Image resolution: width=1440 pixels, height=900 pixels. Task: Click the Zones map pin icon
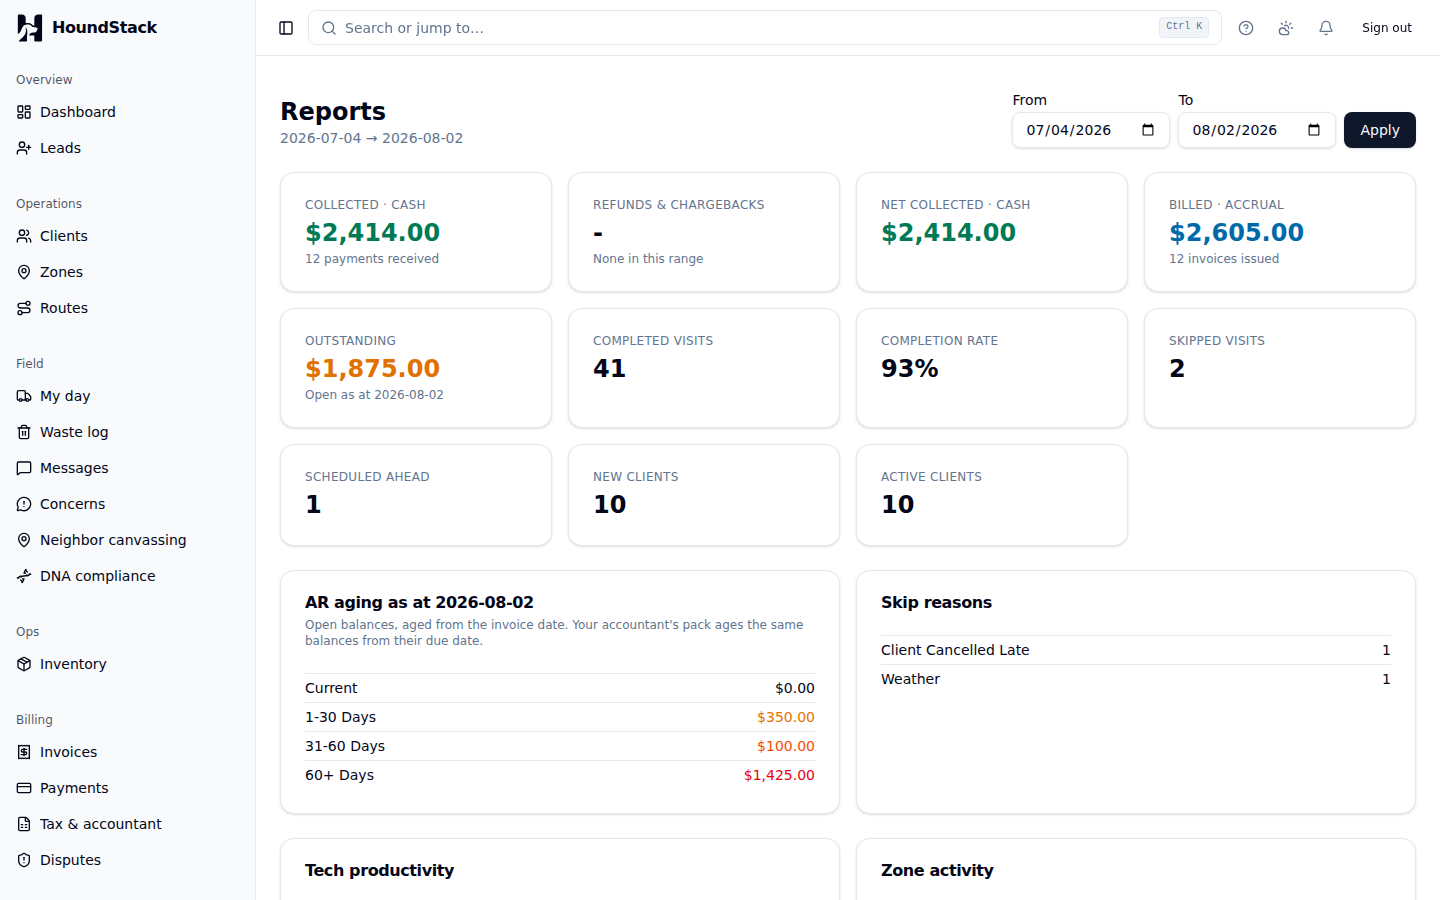coord(24,272)
